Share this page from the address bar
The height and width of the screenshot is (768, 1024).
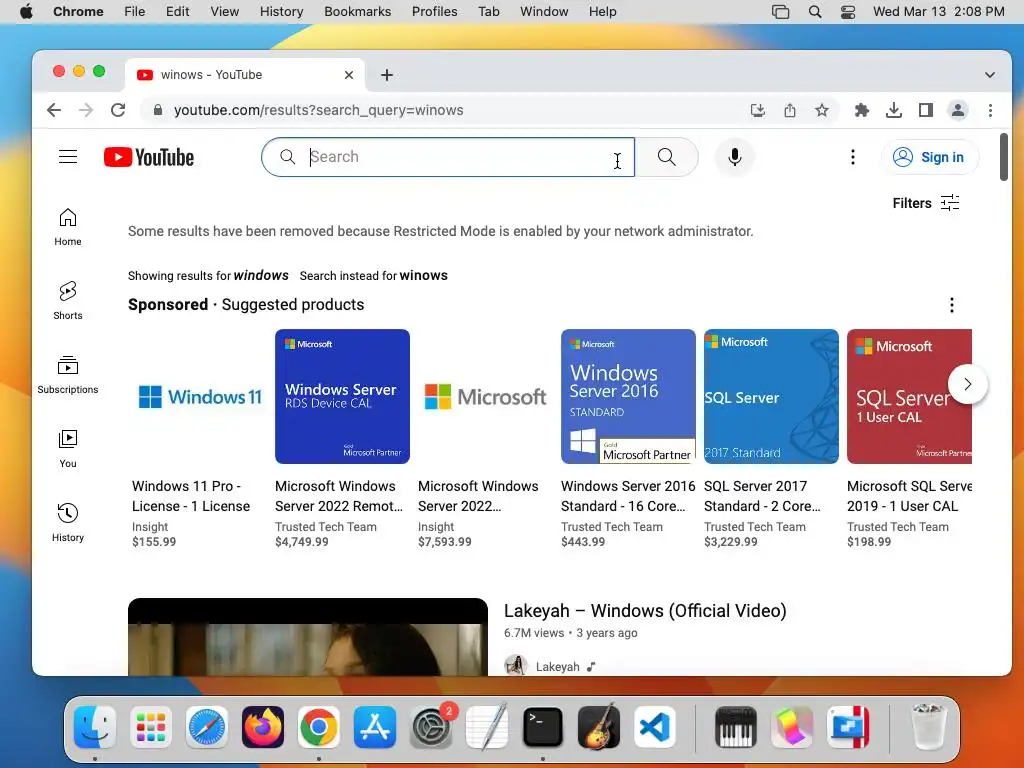[790, 110]
